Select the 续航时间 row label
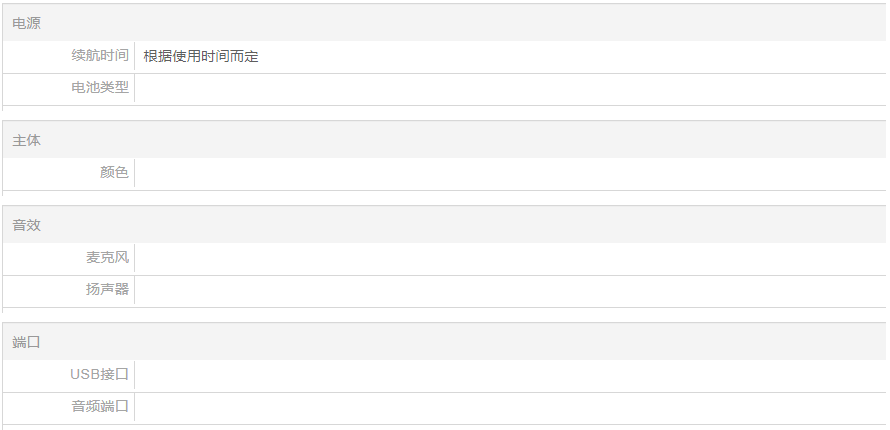Viewport: 890px width, 430px height. (100, 56)
